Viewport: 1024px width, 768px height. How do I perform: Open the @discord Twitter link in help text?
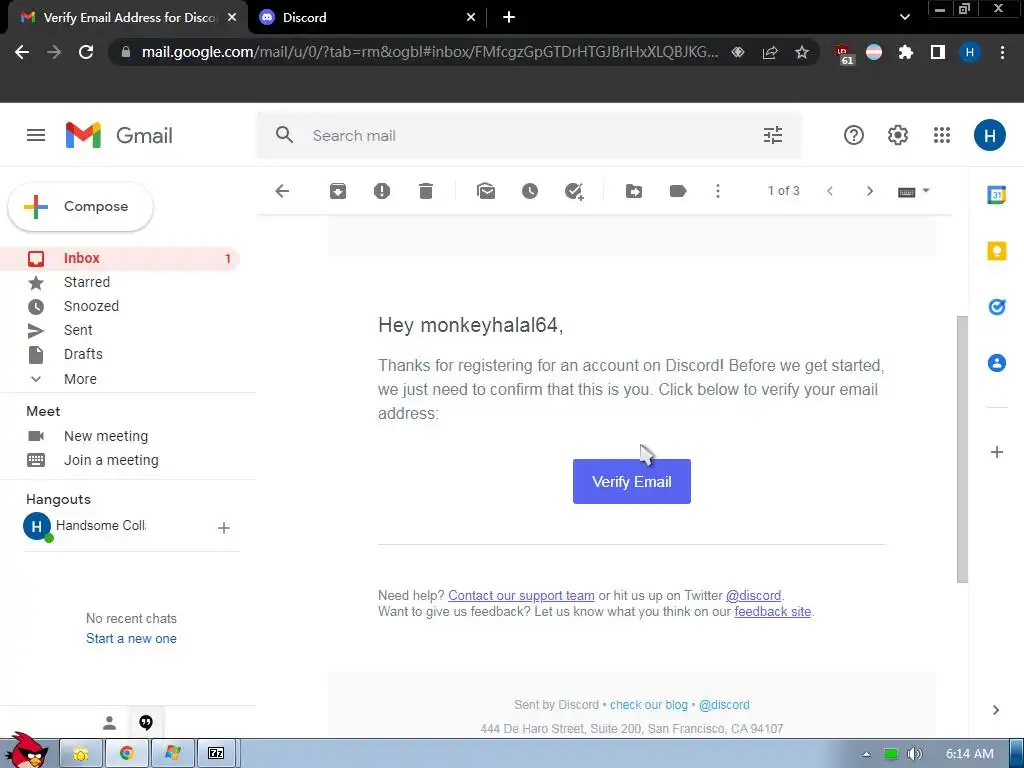pyautogui.click(x=753, y=595)
